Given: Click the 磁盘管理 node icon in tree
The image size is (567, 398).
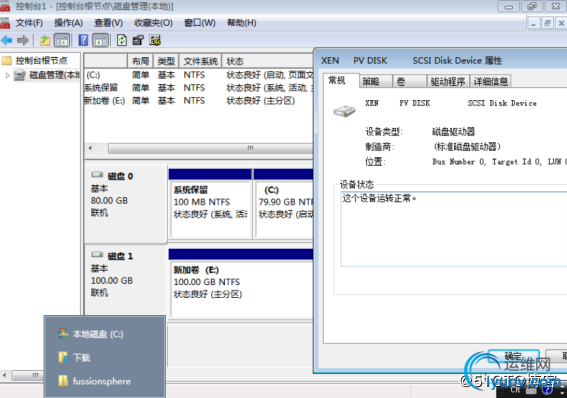Looking at the screenshot, I should pos(20,75).
